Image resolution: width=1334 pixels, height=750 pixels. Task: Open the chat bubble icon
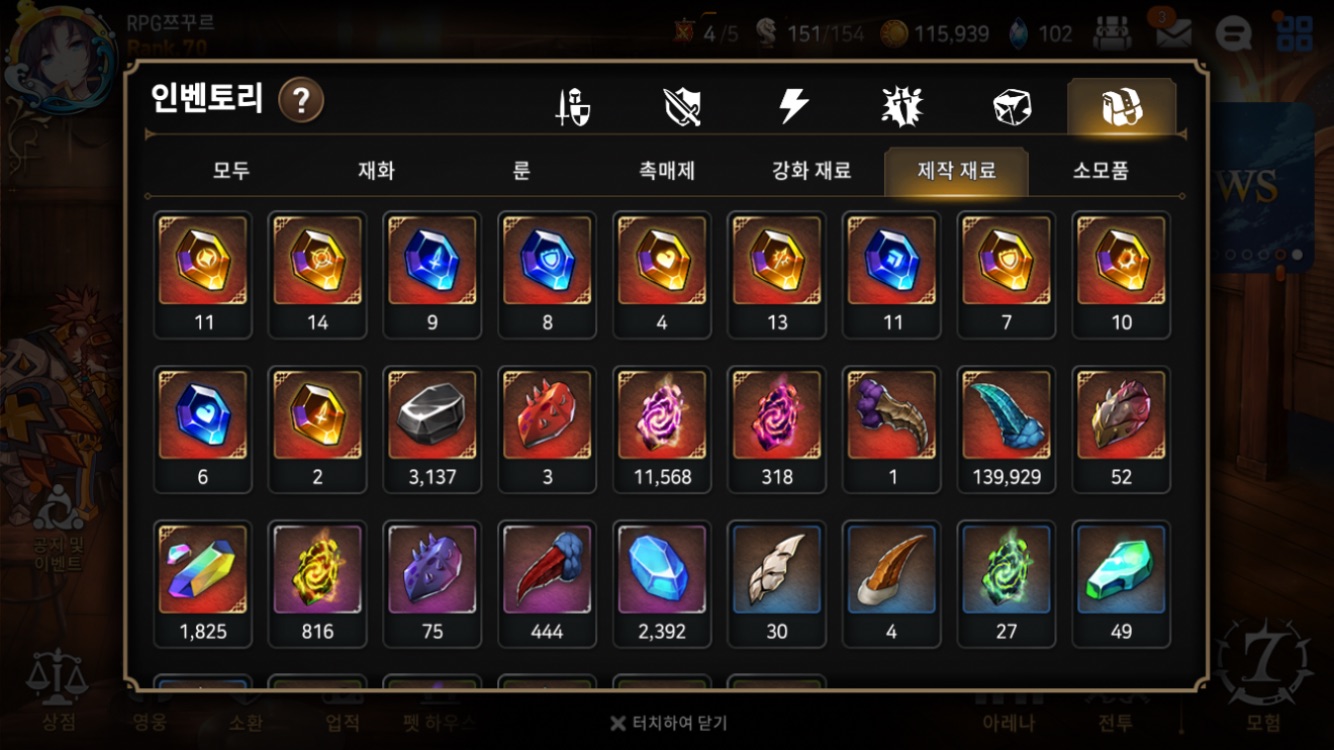1233,34
